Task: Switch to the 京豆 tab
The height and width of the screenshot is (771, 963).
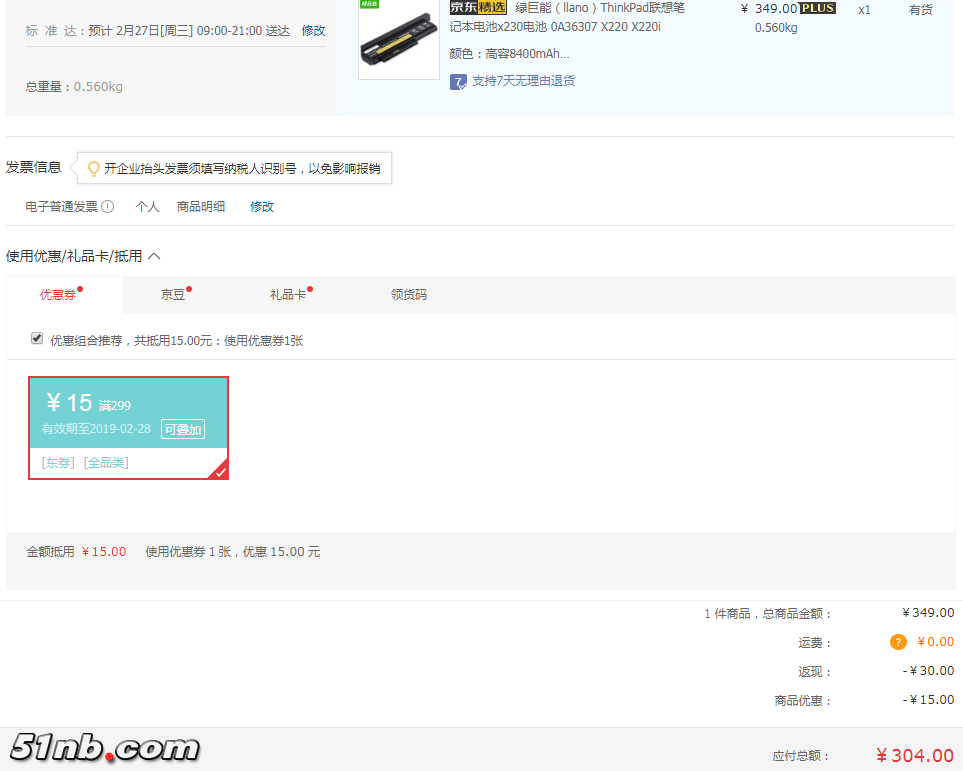Action: (x=173, y=295)
